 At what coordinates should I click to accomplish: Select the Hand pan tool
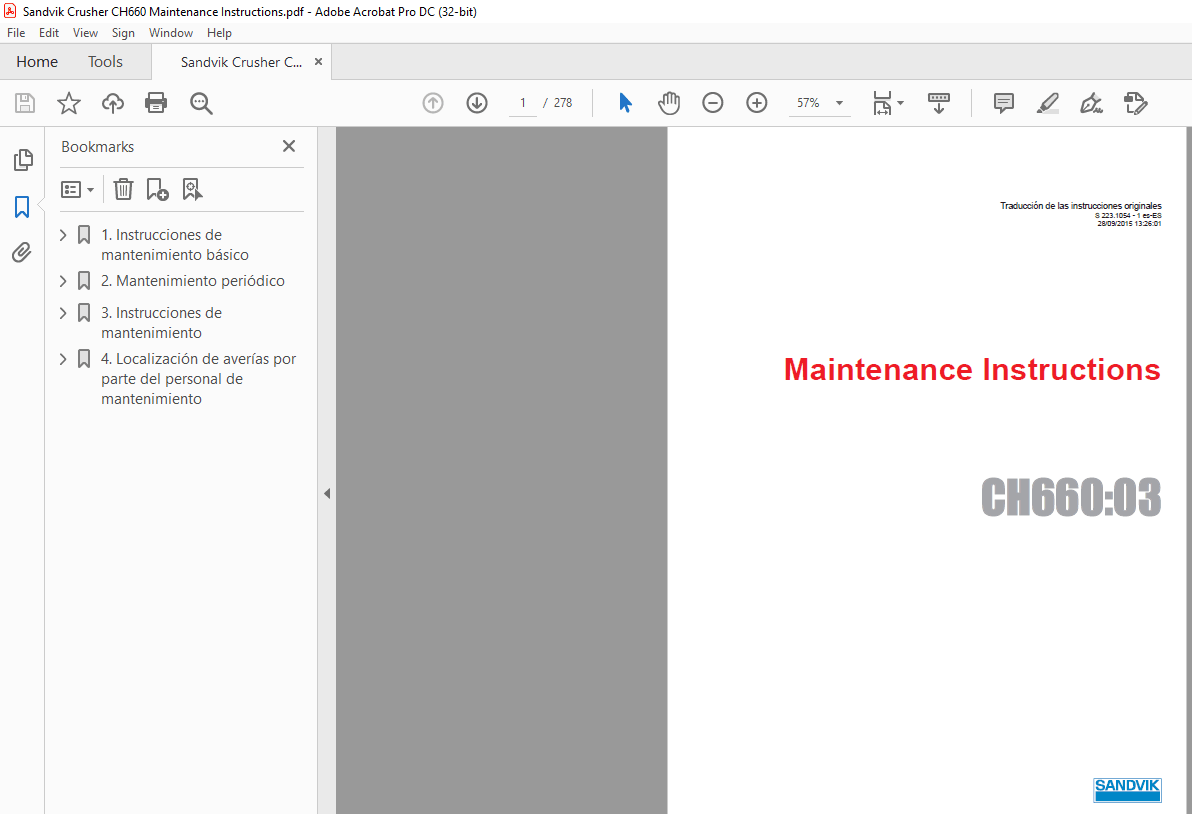668,103
